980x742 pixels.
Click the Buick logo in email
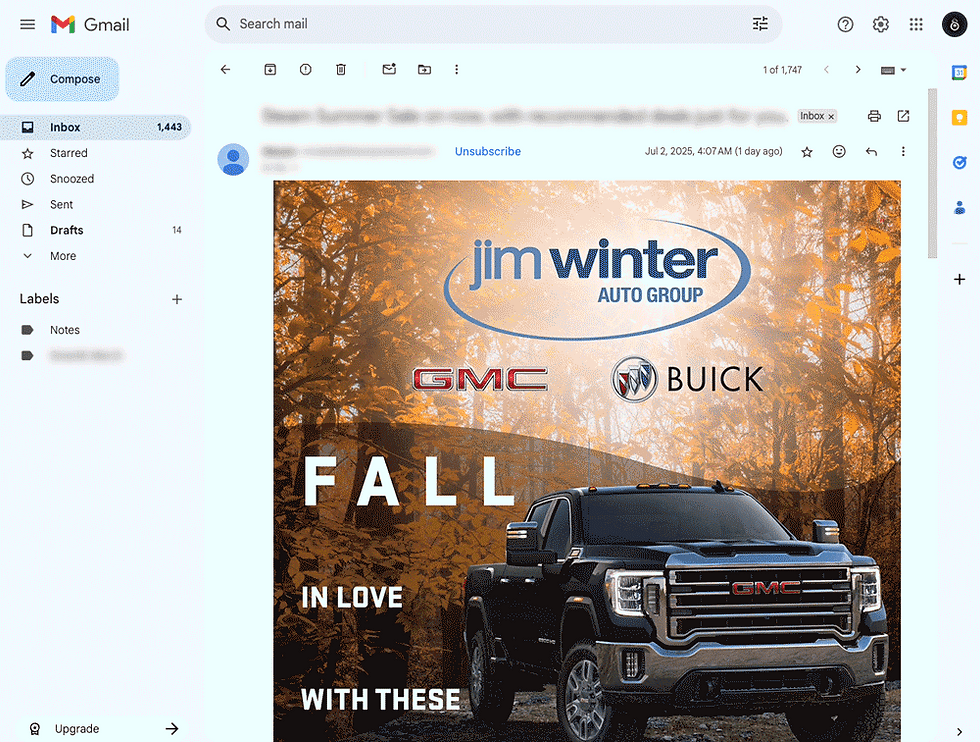click(x=687, y=379)
